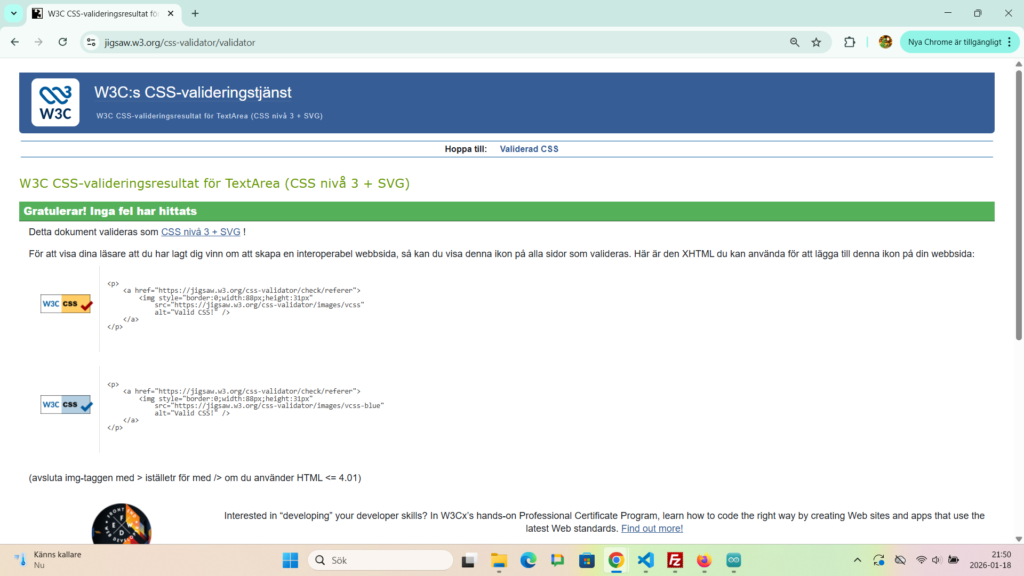Expand the tab search dropdown arrow
The height and width of the screenshot is (576, 1024).
(x=14, y=13)
